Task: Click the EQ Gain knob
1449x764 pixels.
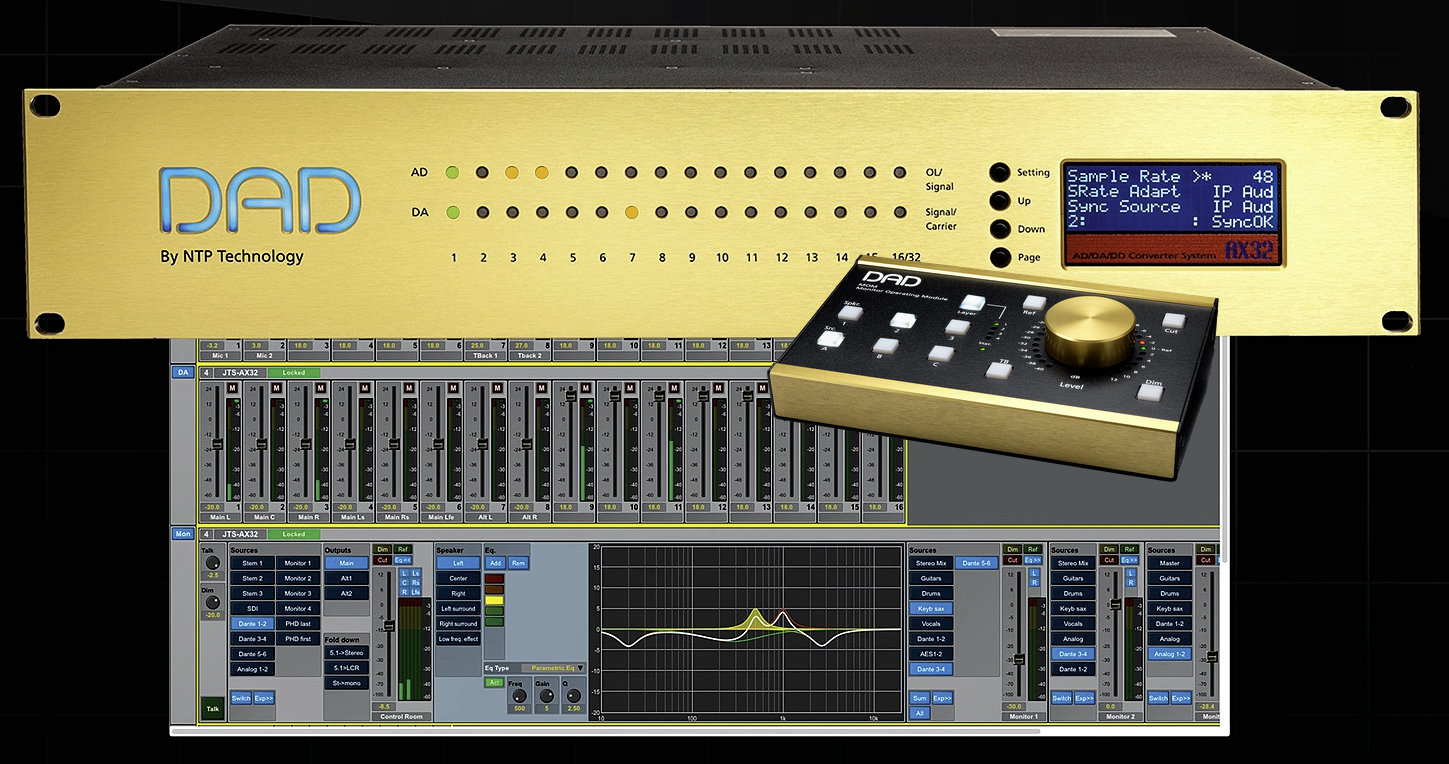Action: pyautogui.click(x=547, y=696)
